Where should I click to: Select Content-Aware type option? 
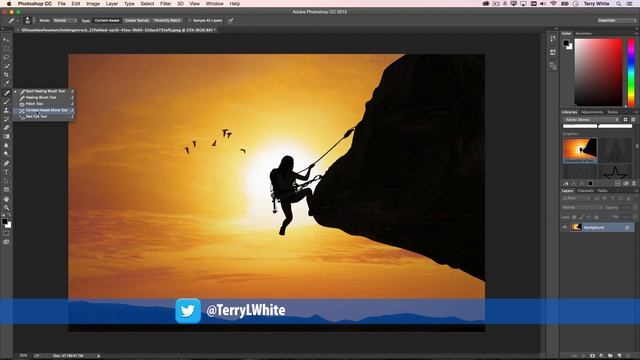click(107, 20)
